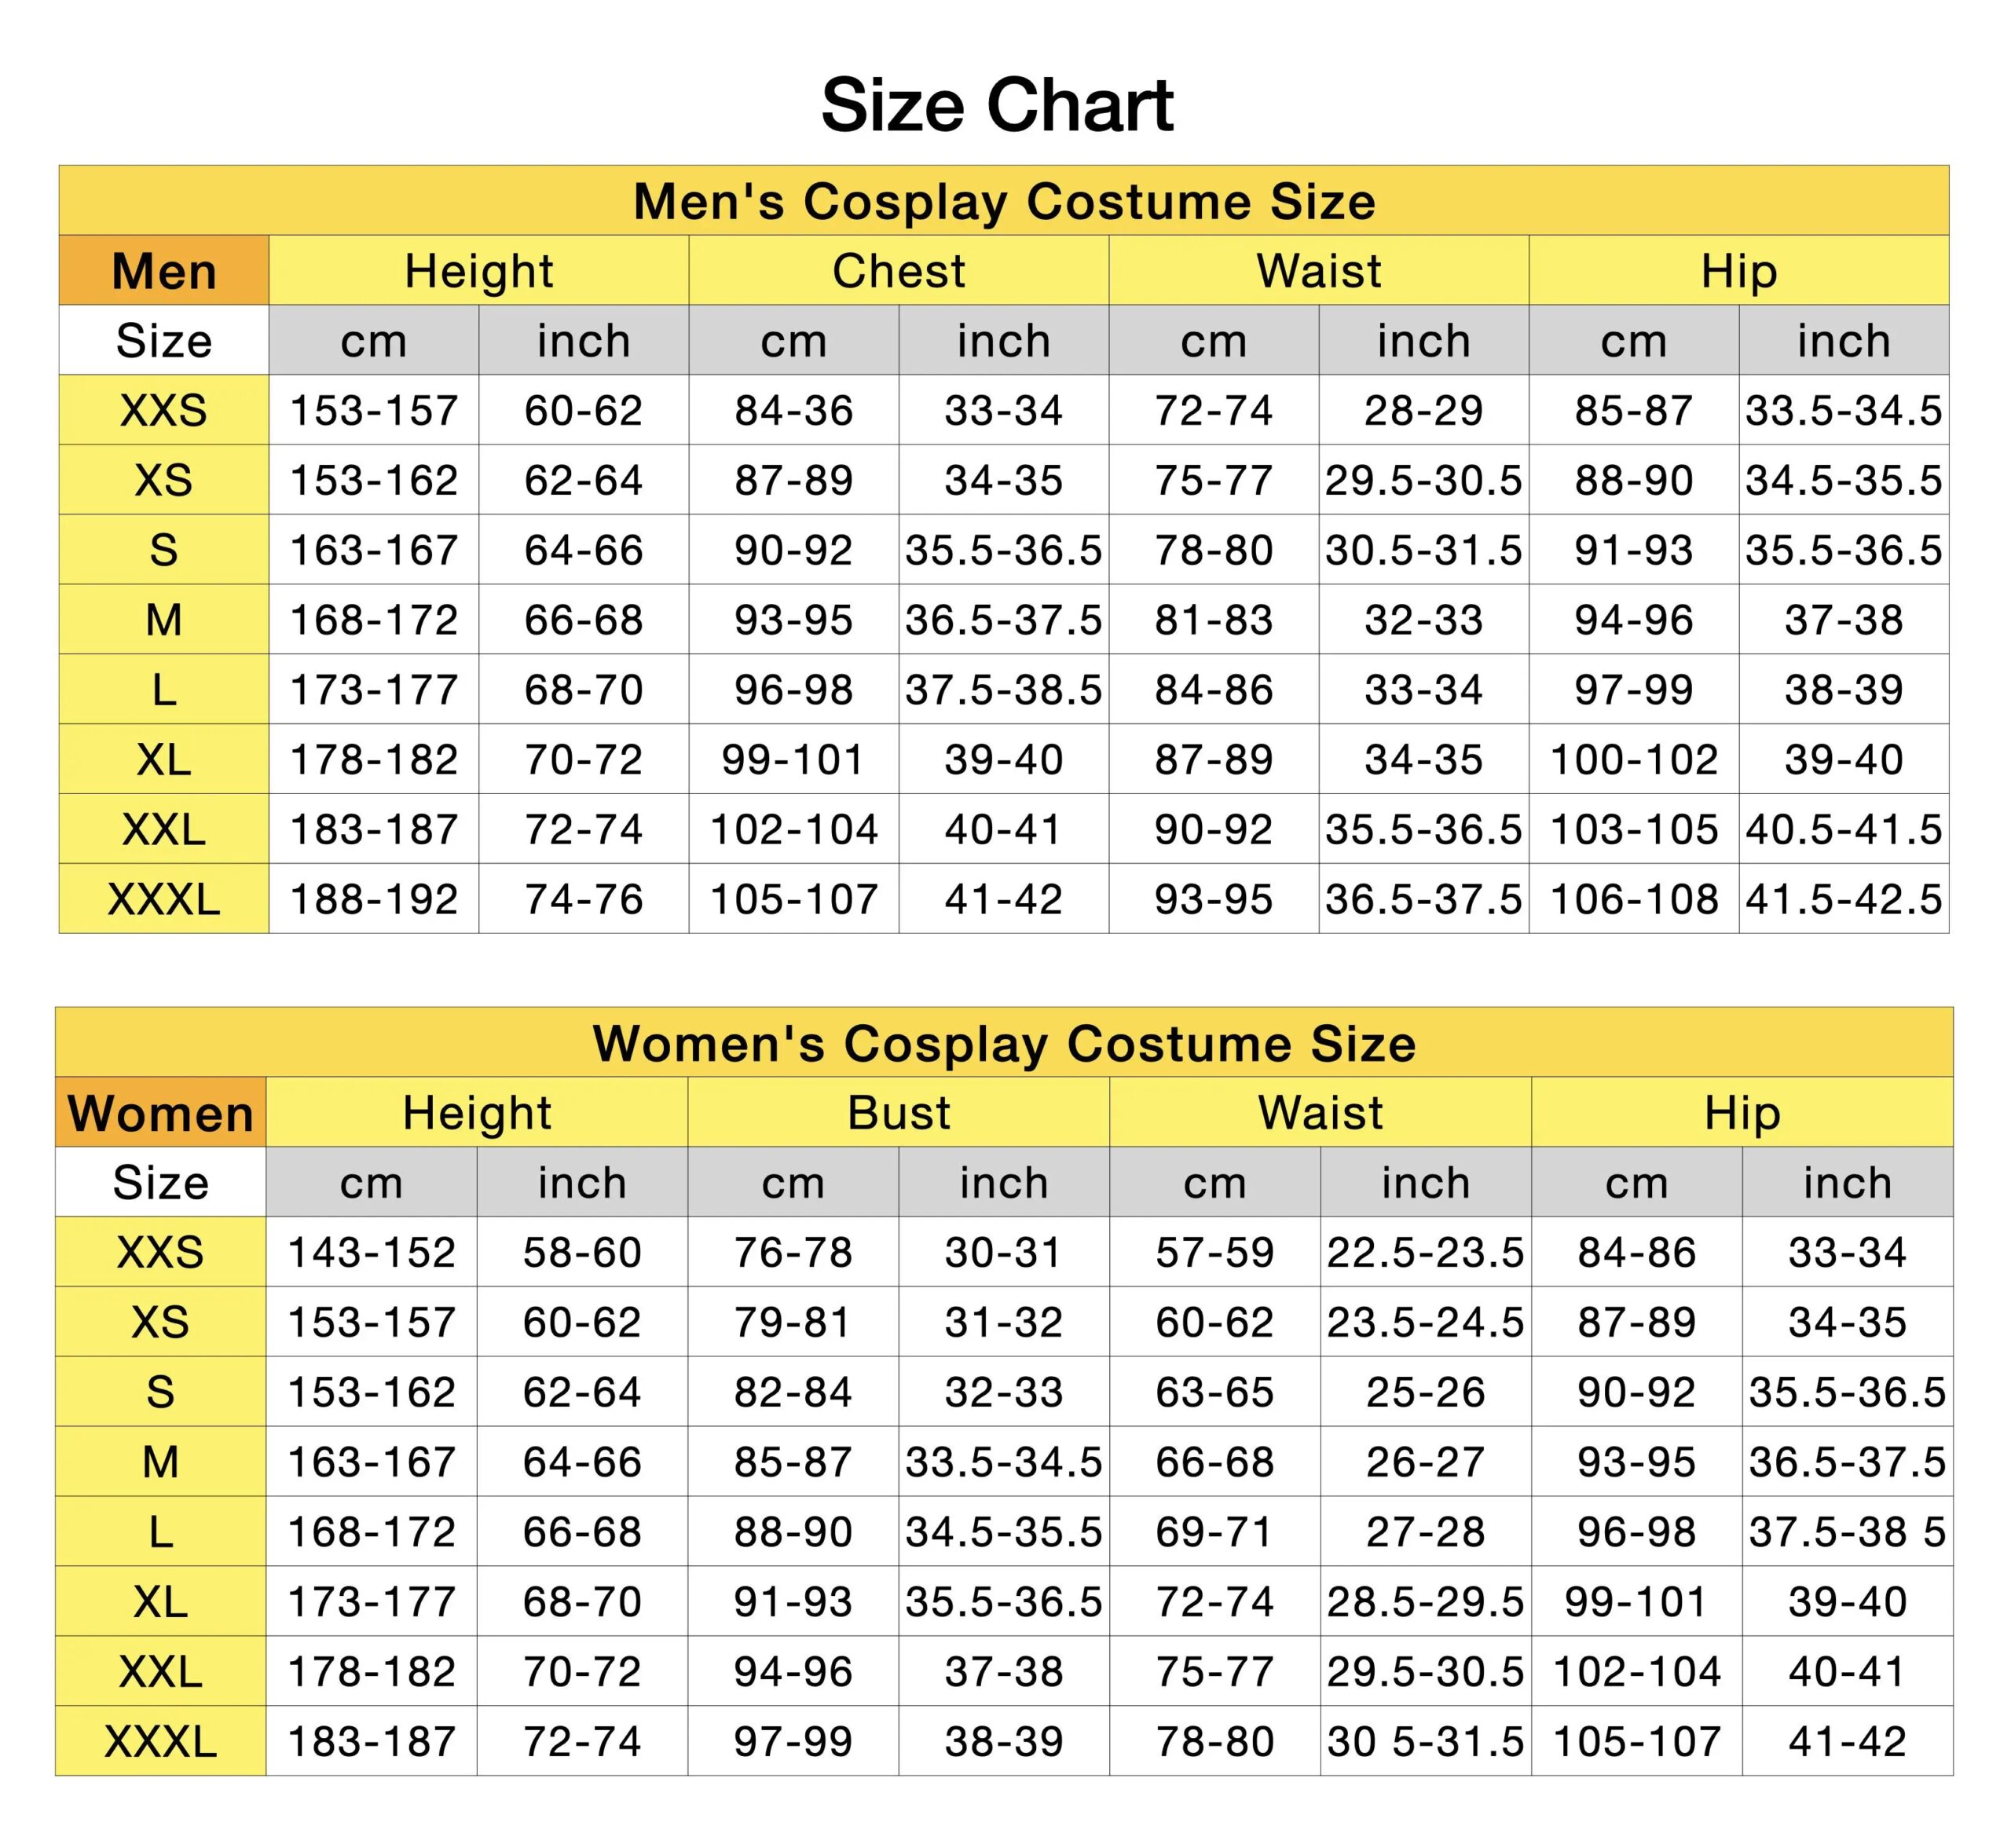
Task: Select the orange Men header cell
Action: coord(164,271)
